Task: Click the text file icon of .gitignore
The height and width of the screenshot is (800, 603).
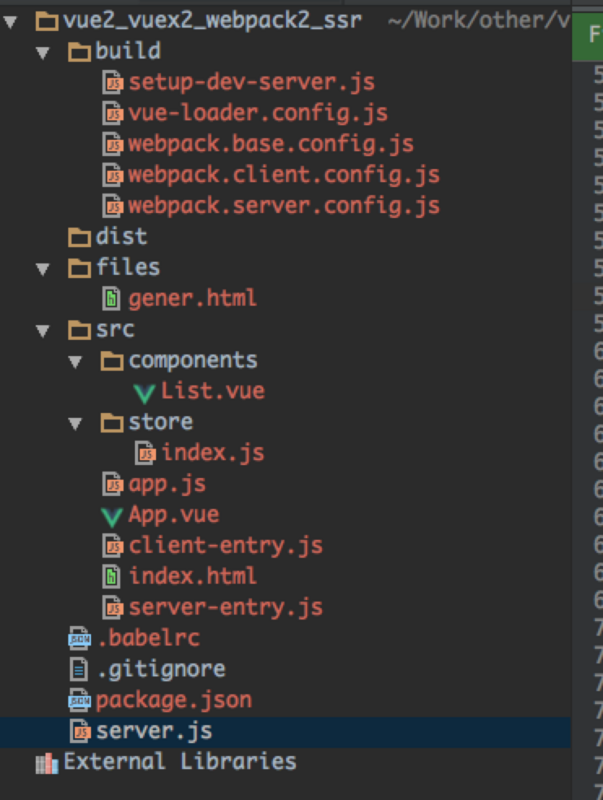Action: tap(79, 670)
